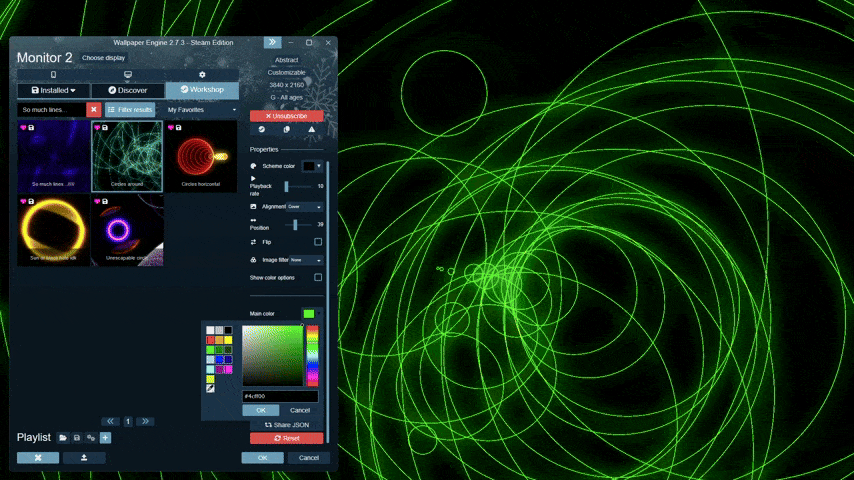
Task: Switch to the Discover tab
Action: pyautogui.click(x=128, y=90)
